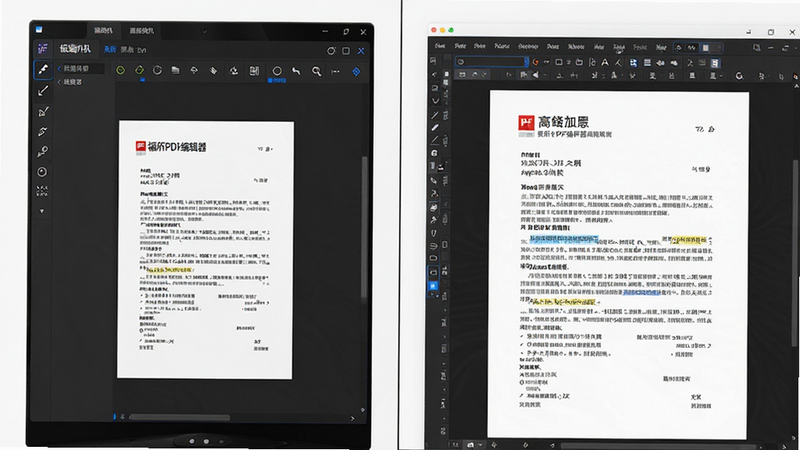Click the PDF page in the left window
800x450 pixels.
click(205, 250)
